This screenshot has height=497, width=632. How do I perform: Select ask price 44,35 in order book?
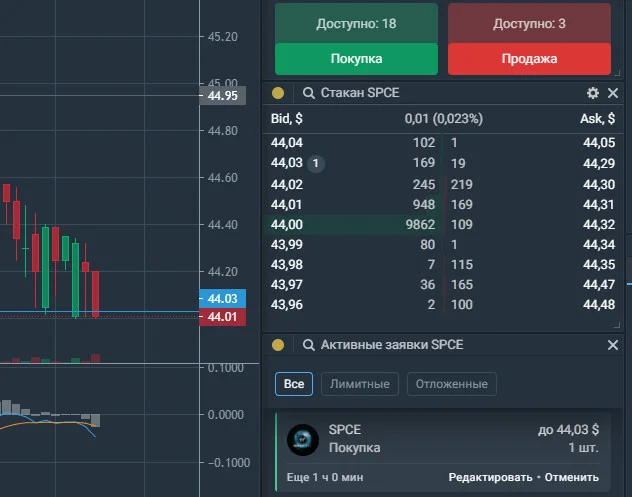pyautogui.click(x=599, y=265)
